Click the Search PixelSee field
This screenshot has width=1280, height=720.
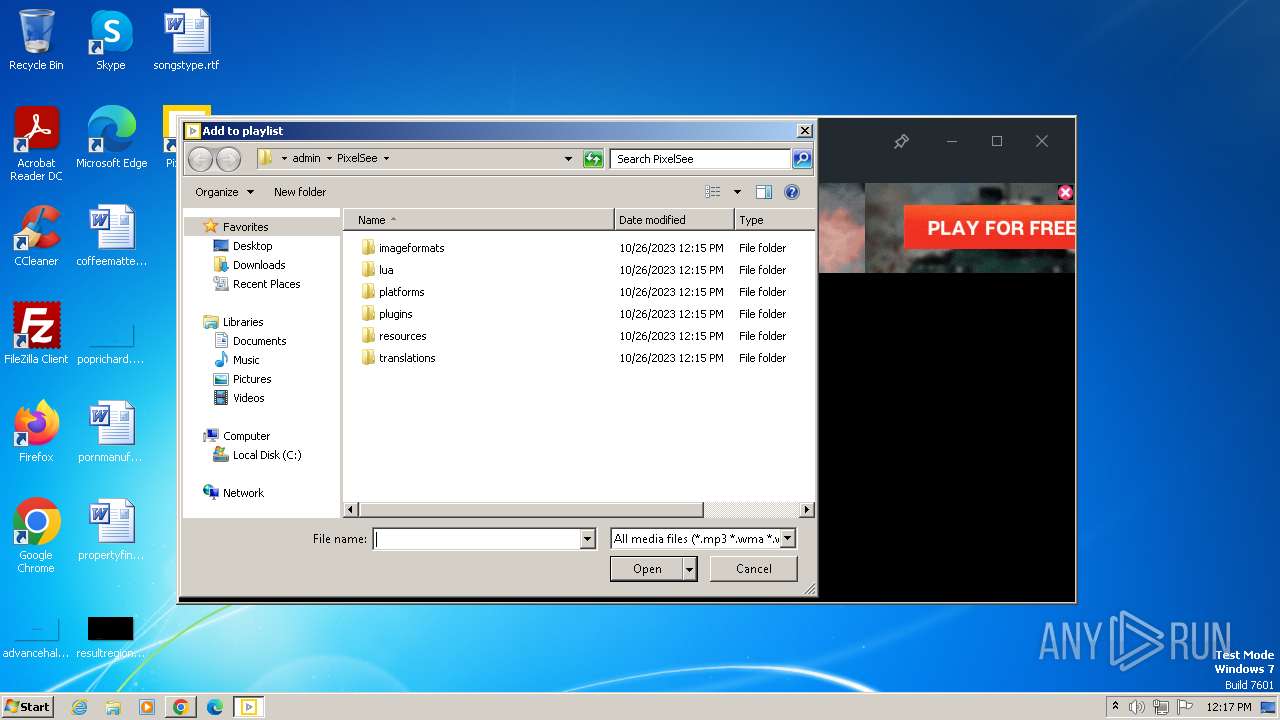tap(701, 159)
